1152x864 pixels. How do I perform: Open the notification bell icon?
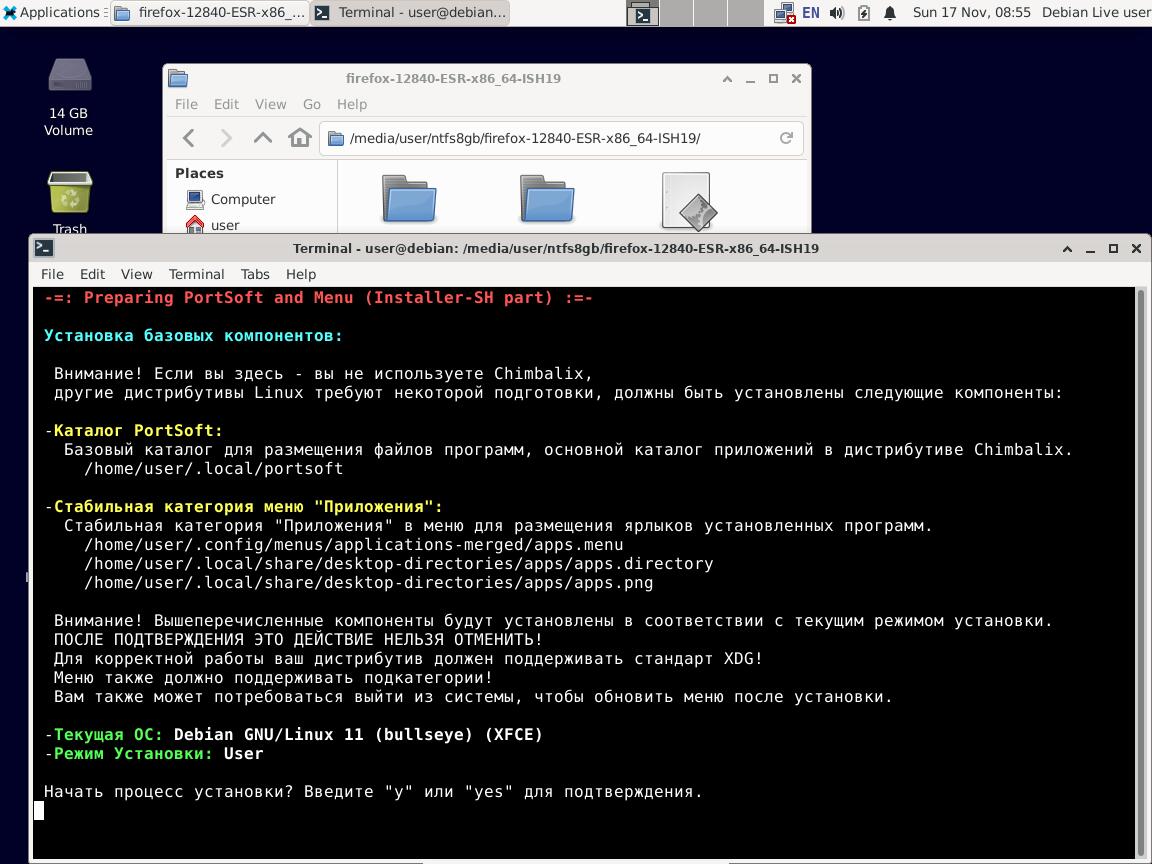tap(890, 12)
